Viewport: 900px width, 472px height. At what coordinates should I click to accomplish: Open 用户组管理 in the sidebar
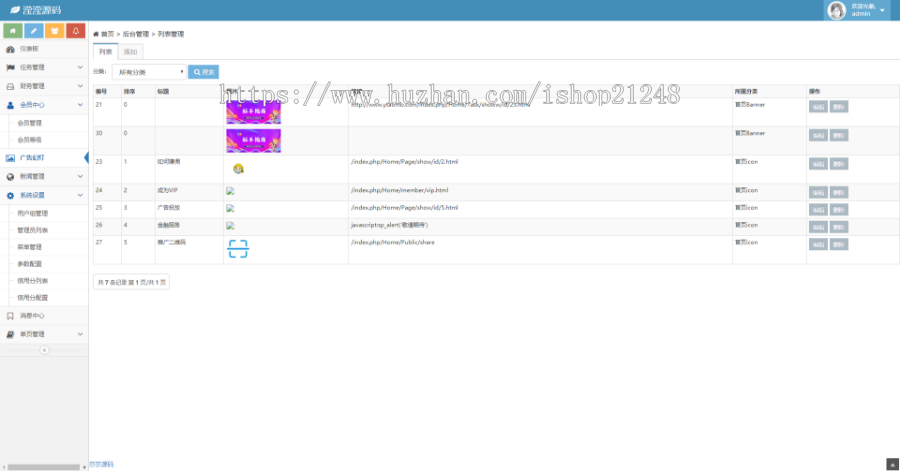point(33,214)
